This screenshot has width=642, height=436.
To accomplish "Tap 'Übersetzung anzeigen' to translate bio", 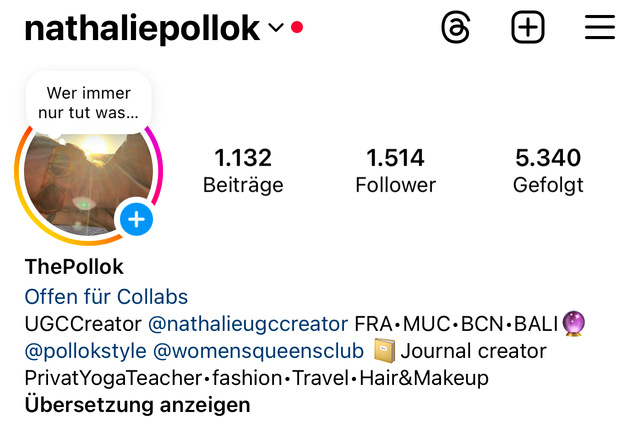I will pos(138,405).
